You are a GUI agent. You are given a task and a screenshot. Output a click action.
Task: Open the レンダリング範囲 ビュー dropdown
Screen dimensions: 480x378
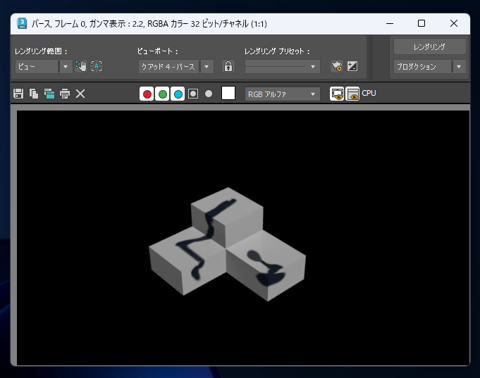pyautogui.click(x=43, y=67)
